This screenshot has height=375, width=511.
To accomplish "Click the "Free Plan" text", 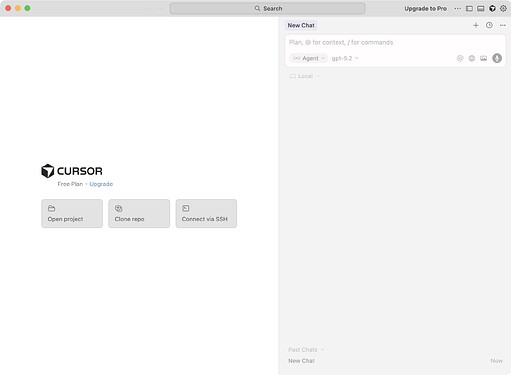I will 70,184.
